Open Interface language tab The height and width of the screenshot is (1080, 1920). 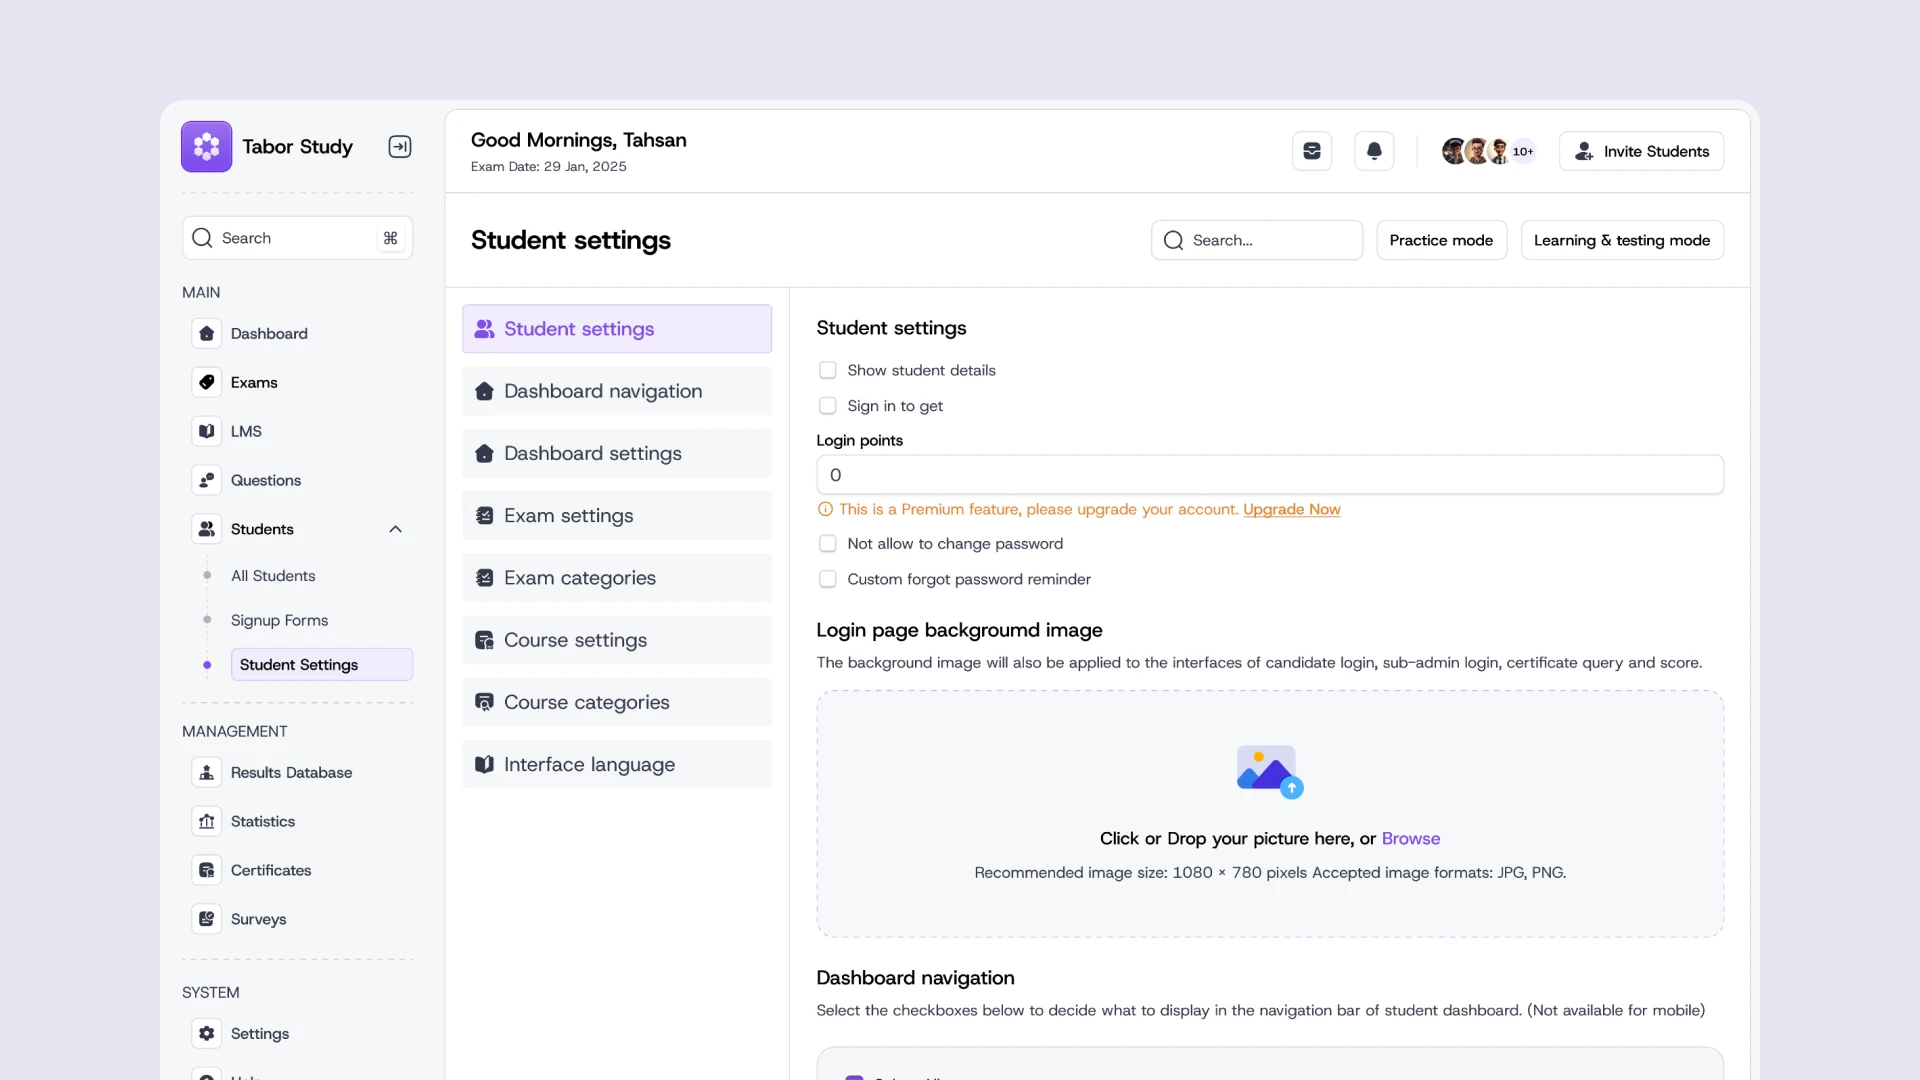pos(617,764)
